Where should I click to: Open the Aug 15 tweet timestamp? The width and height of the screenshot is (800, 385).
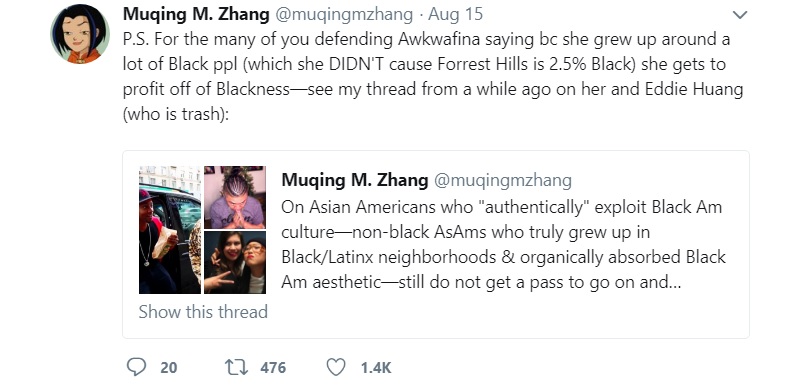pyautogui.click(x=455, y=14)
